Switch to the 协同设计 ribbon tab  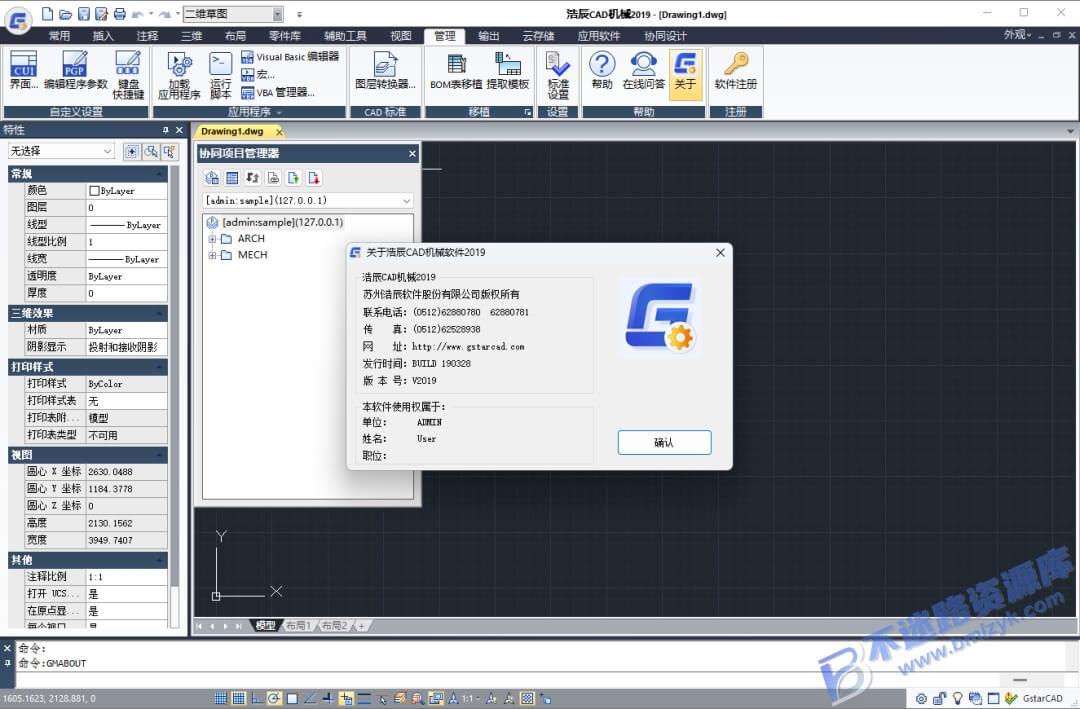(665, 35)
